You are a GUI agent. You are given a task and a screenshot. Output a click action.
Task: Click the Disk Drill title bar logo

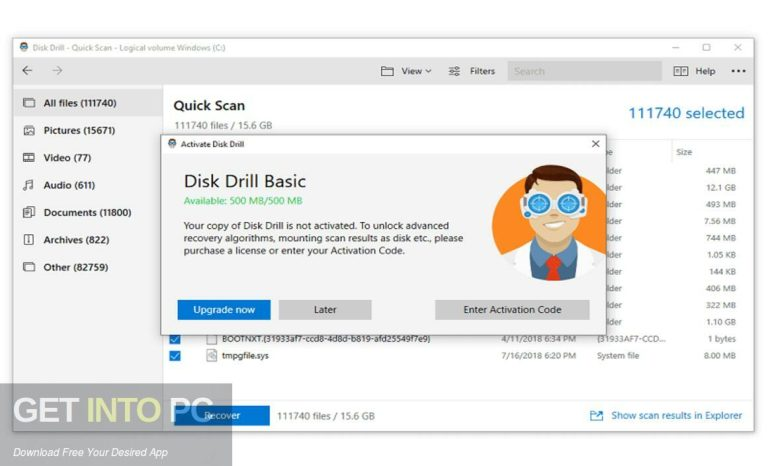point(24,47)
